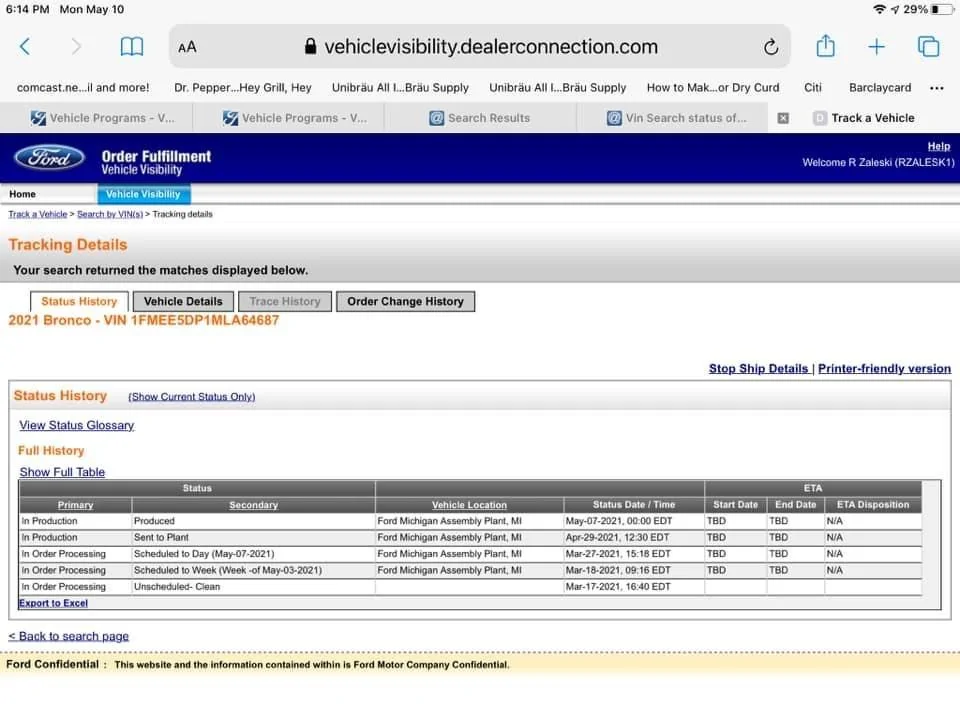Viewport: 960px width, 720px height.
Task: Open the Citi bookmark
Action: pos(812,88)
